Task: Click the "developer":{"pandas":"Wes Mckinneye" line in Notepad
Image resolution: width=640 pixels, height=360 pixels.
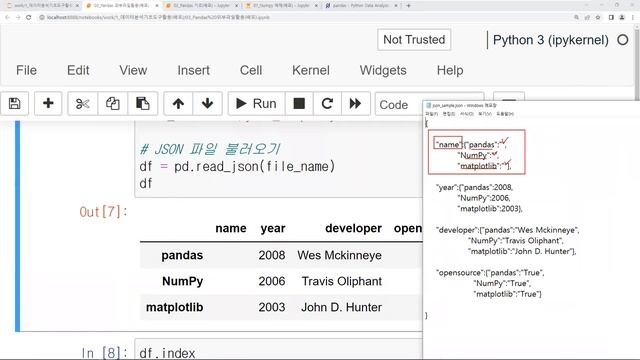Action: (x=507, y=230)
